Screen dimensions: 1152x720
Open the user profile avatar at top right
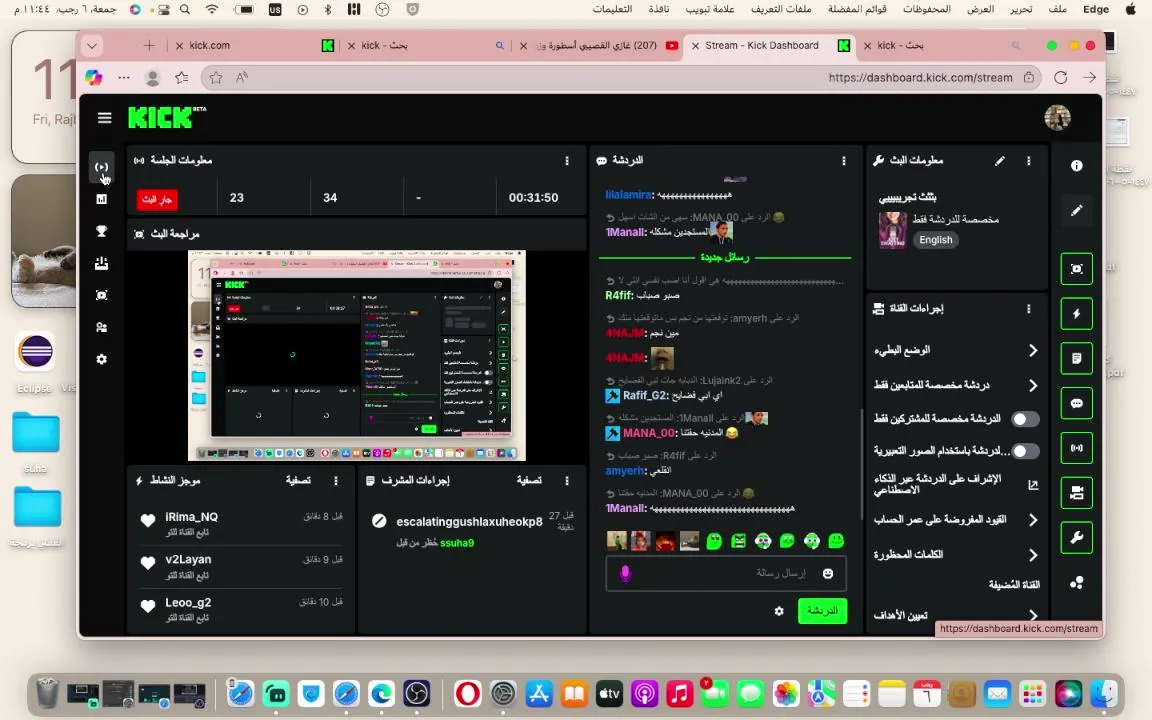[x=1057, y=118]
